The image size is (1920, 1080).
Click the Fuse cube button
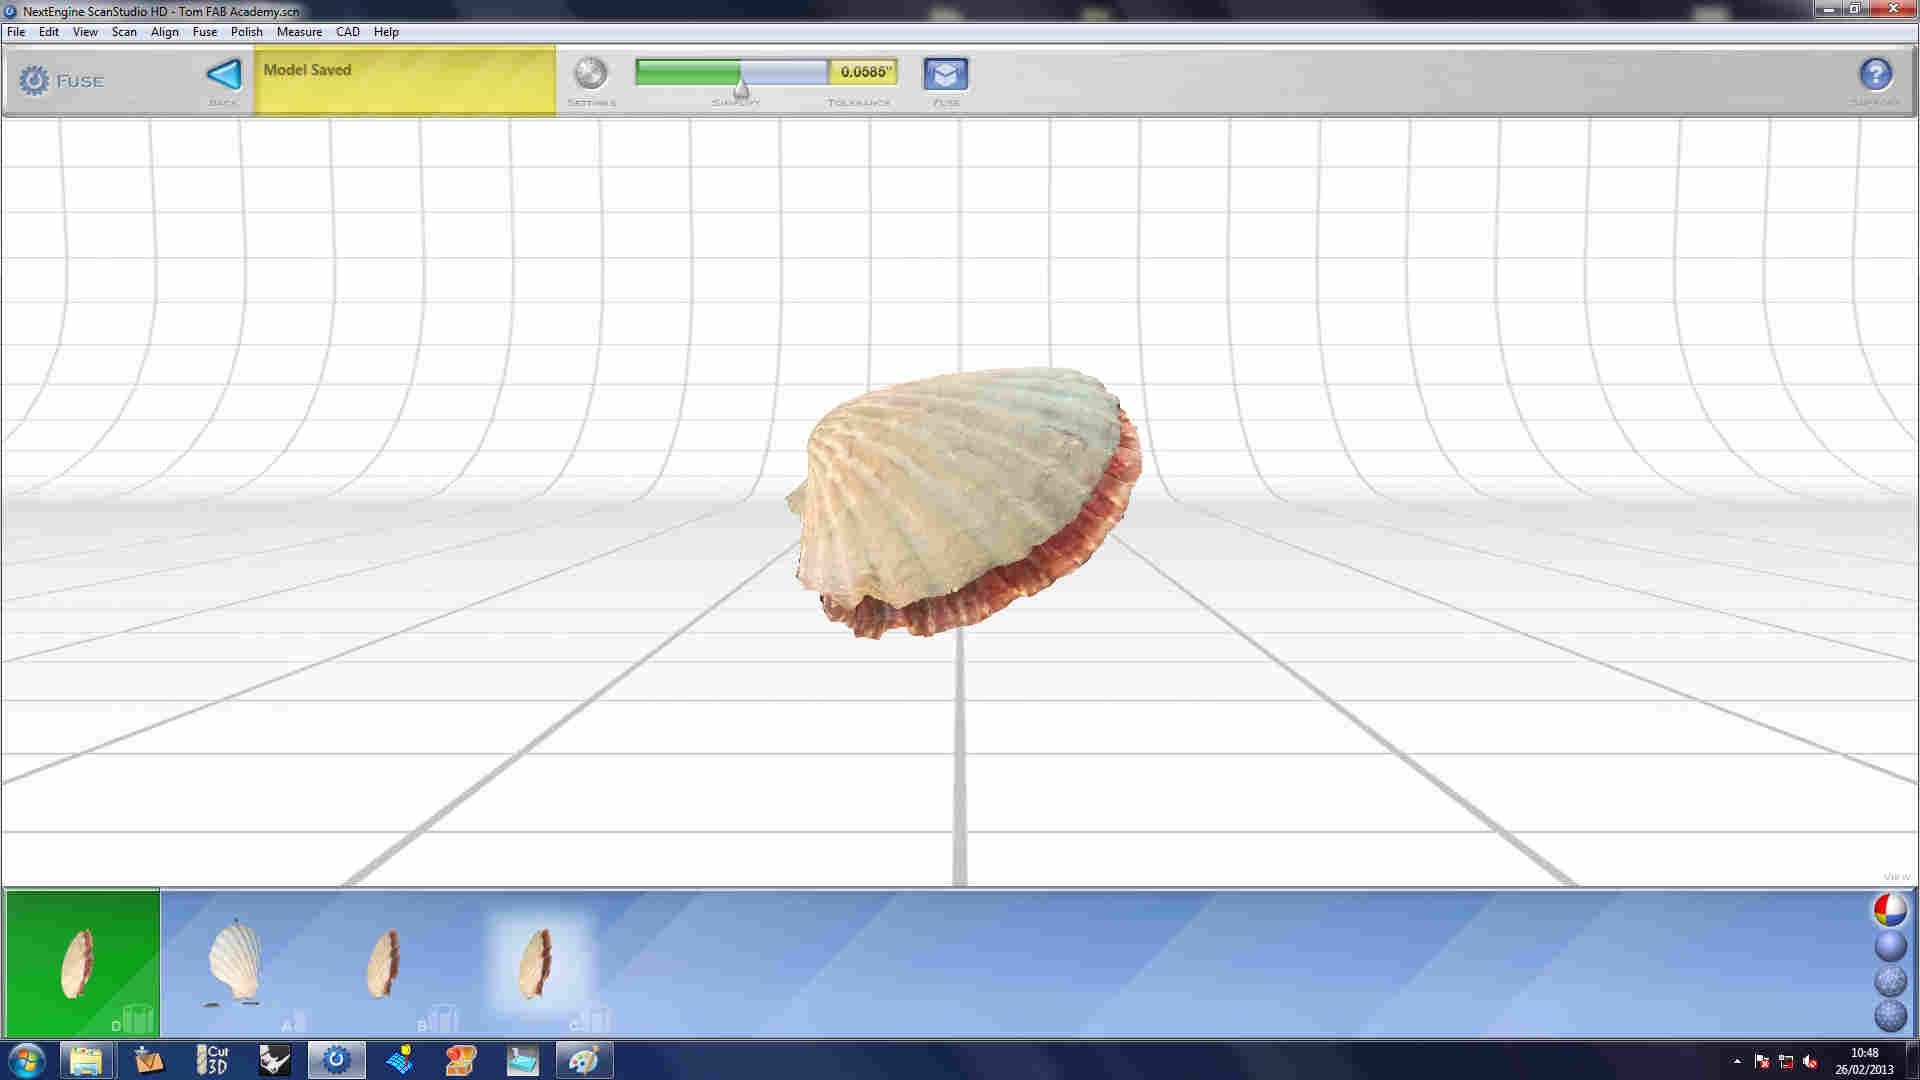point(945,74)
